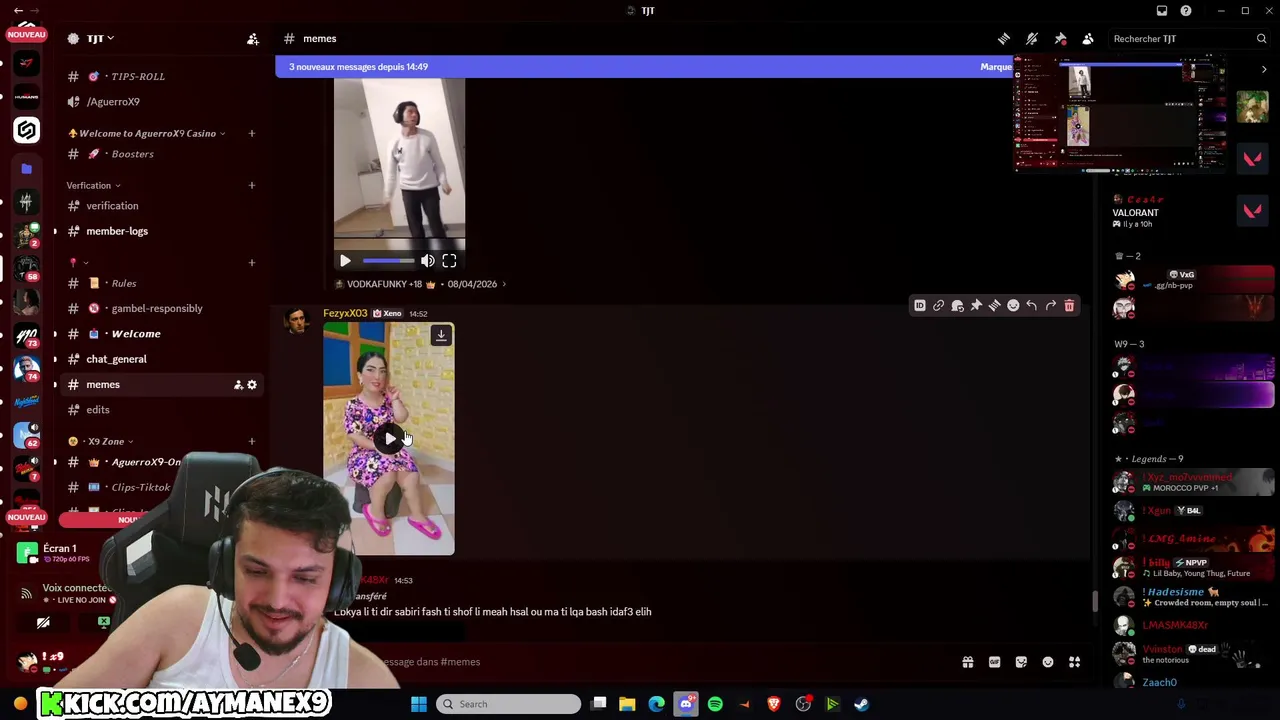Open the sticker picker
The width and height of the screenshot is (1280, 720).
1021,662
